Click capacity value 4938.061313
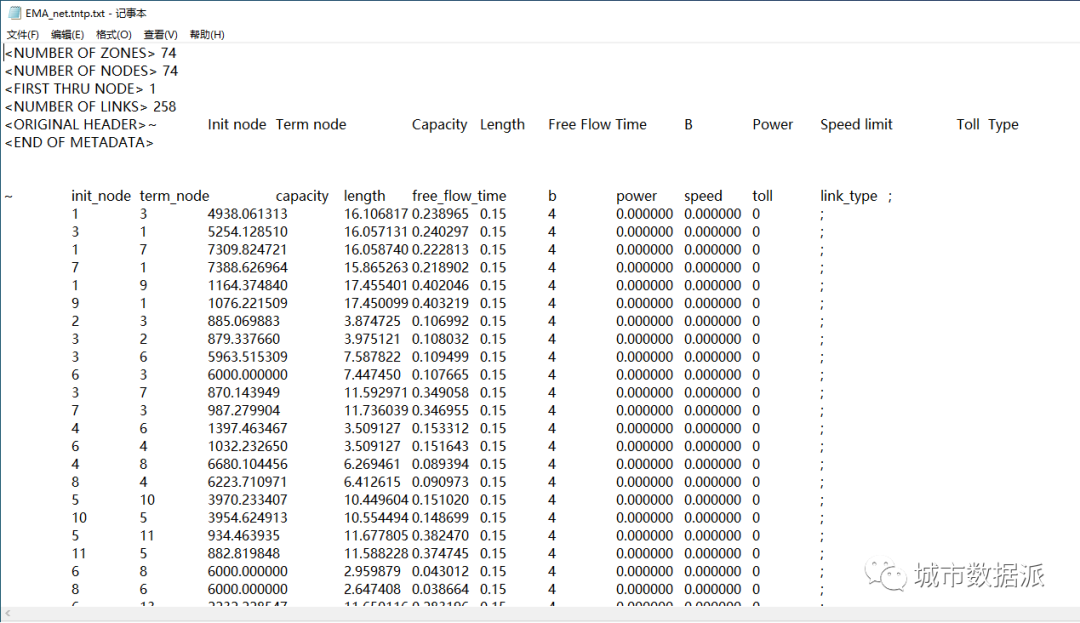The height and width of the screenshot is (623, 1080). (247, 214)
